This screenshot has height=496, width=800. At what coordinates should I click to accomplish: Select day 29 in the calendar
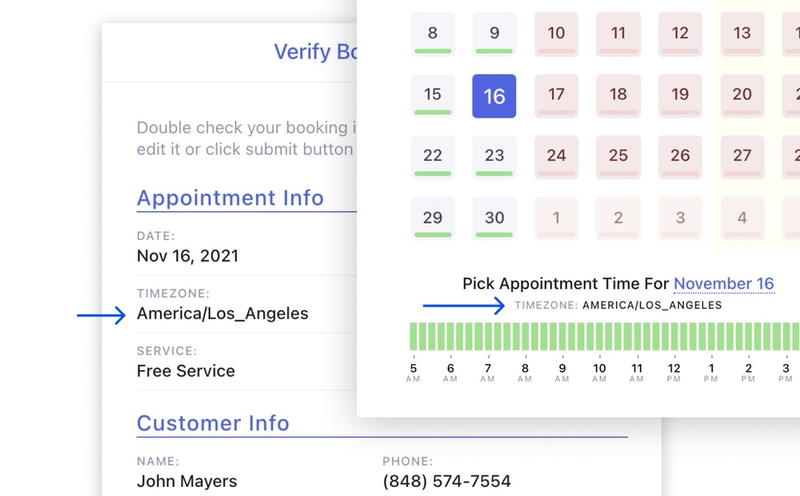pos(432,218)
